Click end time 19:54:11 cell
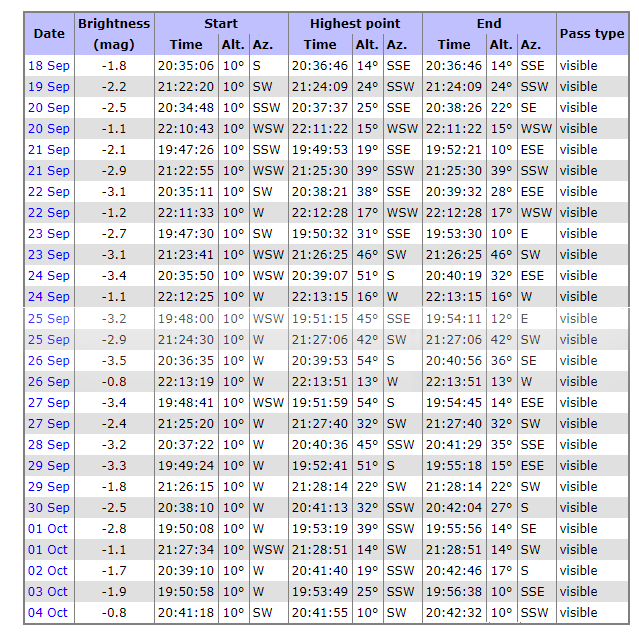This screenshot has width=639, height=636. pyautogui.click(x=454, y=319)
